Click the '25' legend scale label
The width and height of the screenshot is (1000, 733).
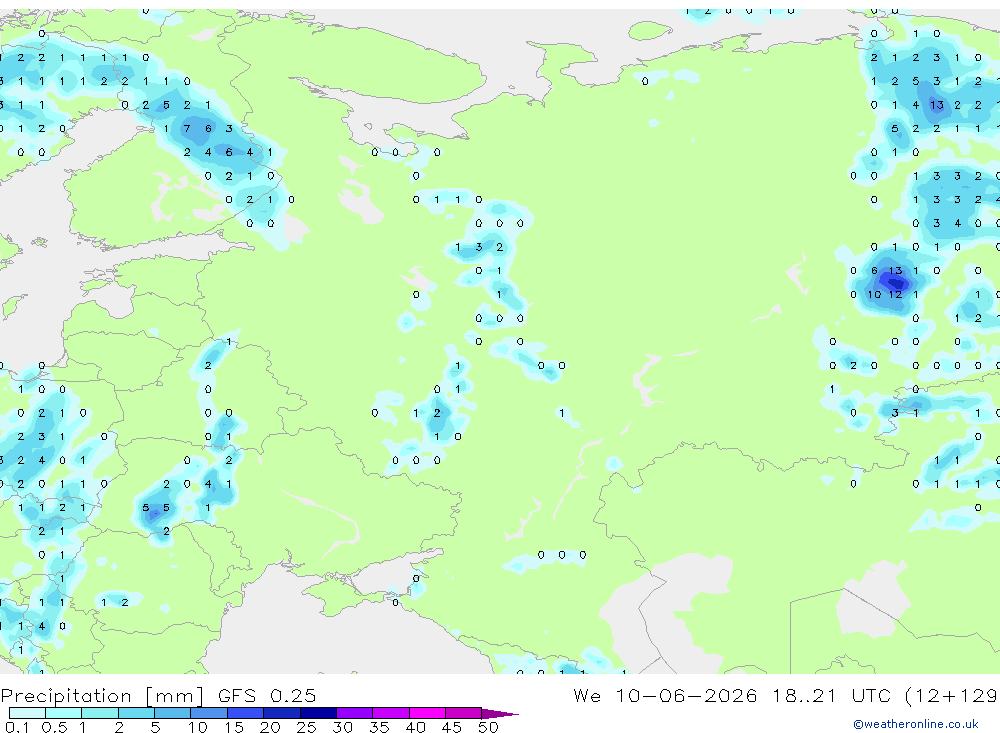[306, 727]
